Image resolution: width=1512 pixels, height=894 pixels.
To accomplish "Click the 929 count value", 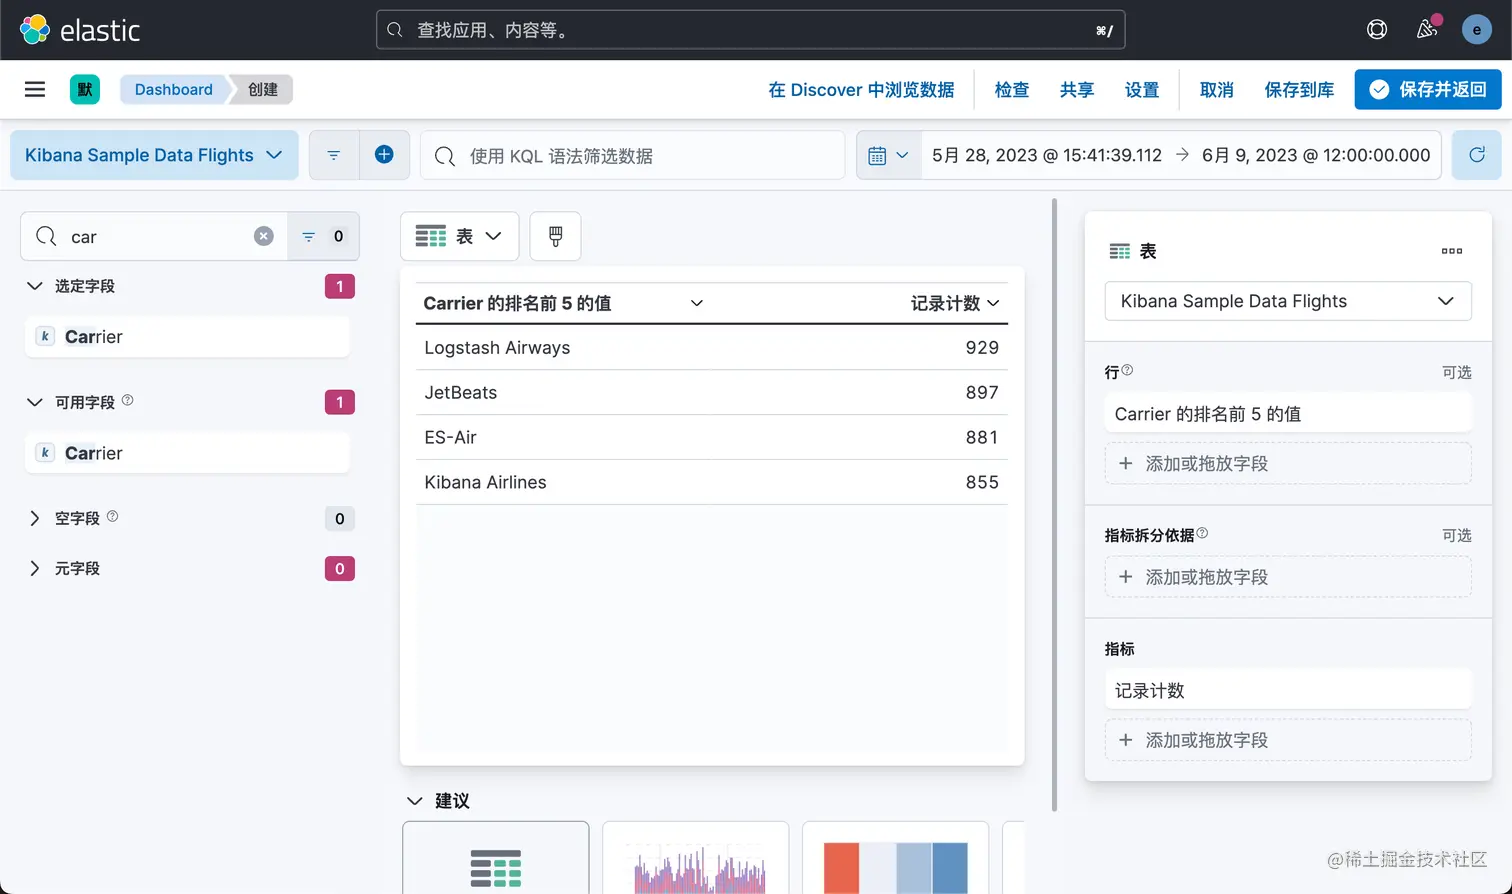I will point(982,348).
